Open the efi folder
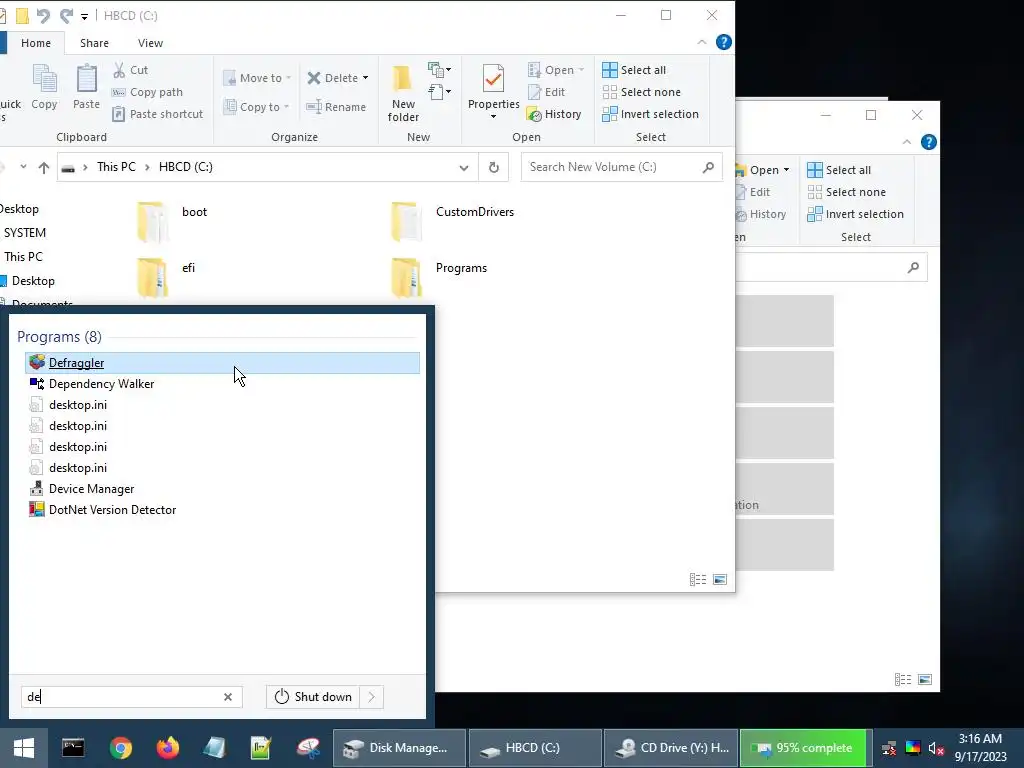Image resolution: width=1024 pixels, height=768 pixels. pos(167,277)
